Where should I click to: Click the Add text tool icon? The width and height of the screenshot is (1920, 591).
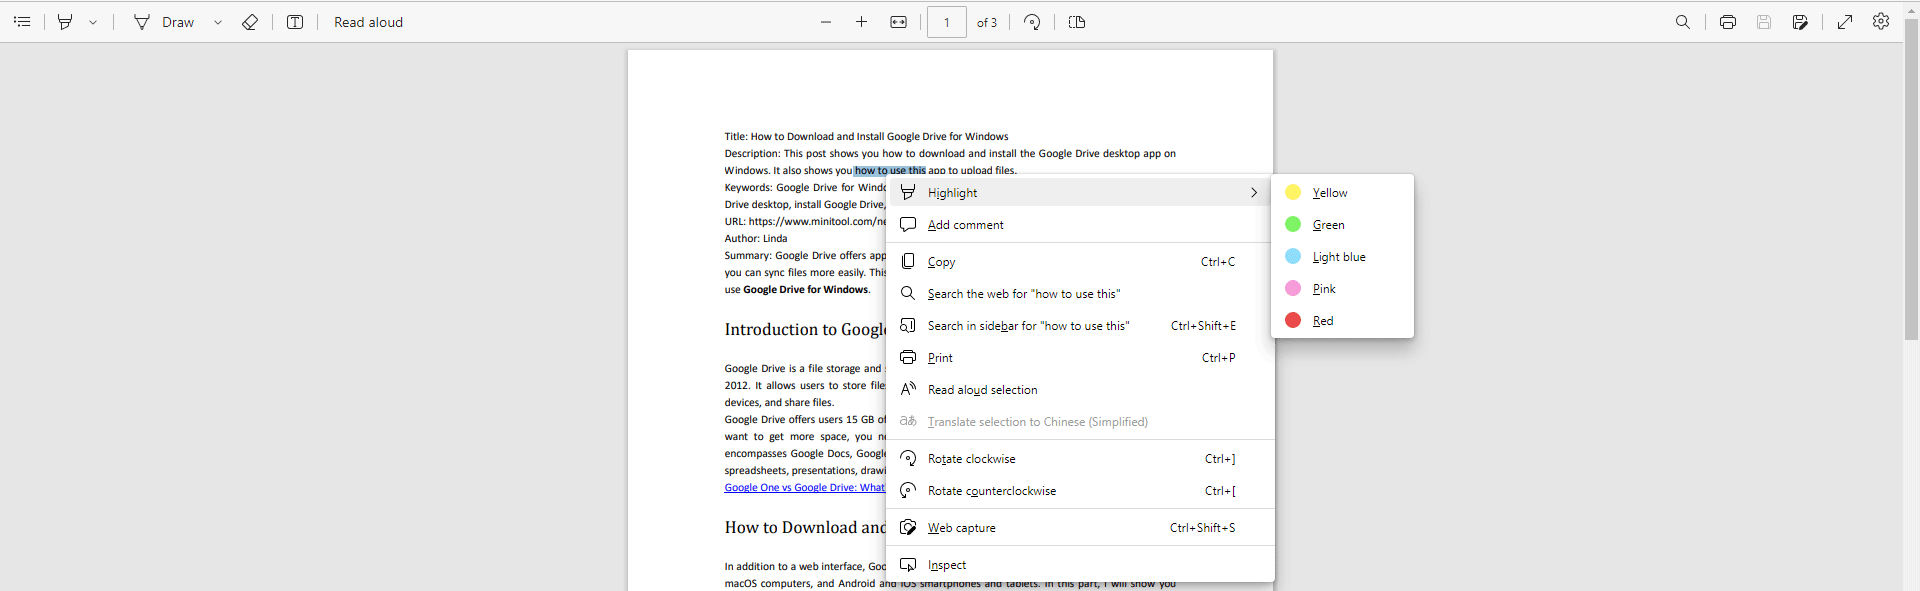coord(295,22)
